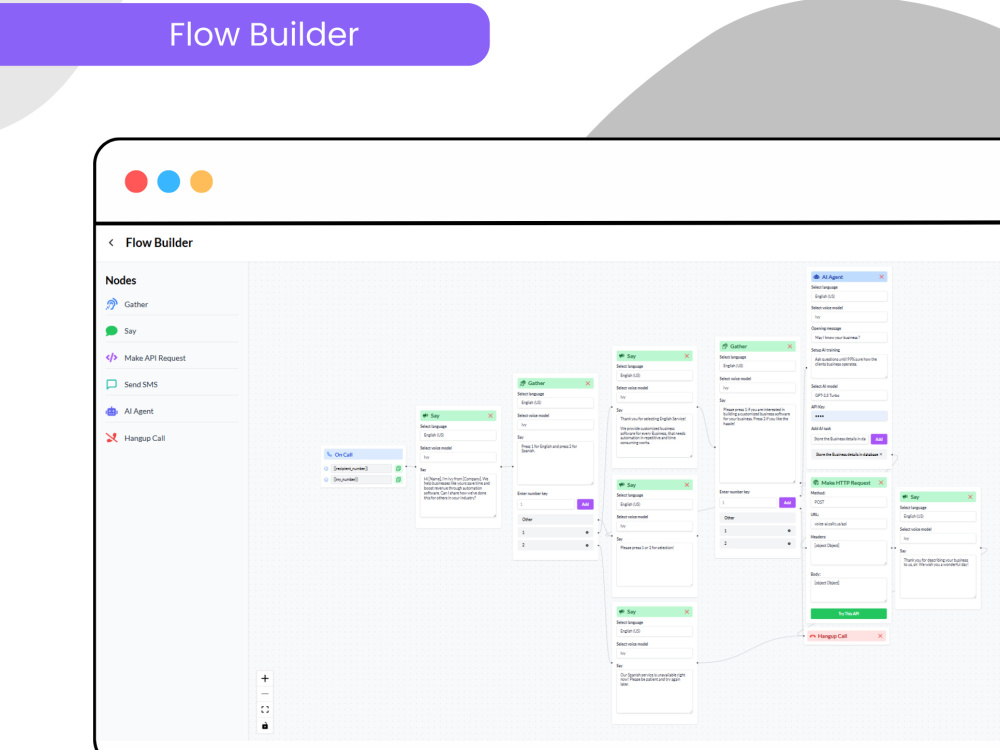Click the phone icon on On Call node

[x=329, y=455]
